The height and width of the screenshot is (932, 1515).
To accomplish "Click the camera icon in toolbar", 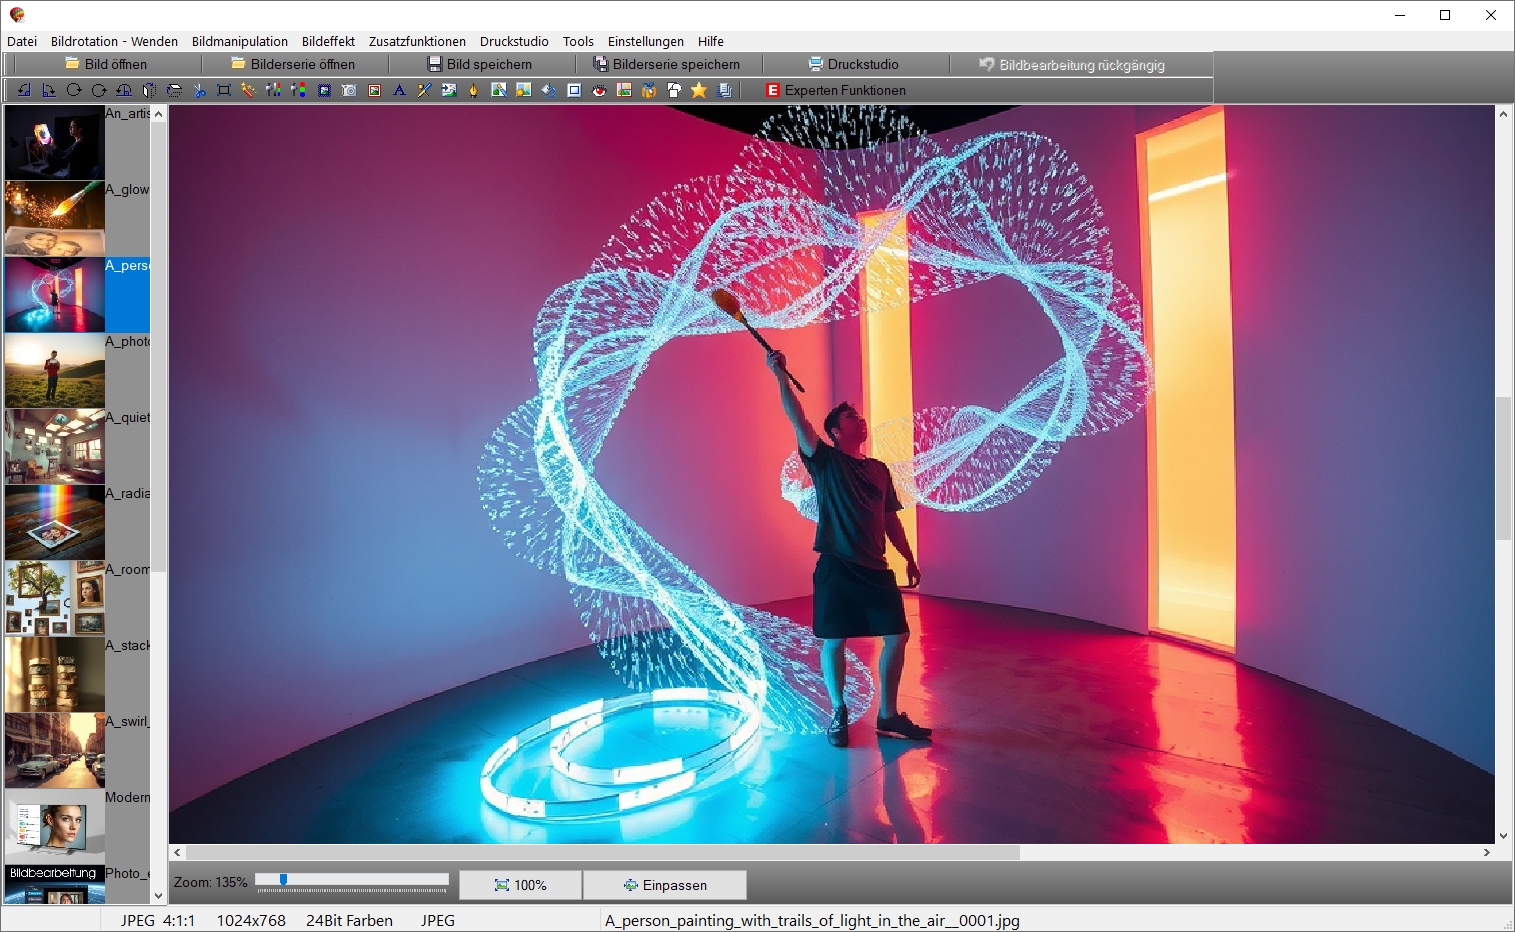I will 349,90.
